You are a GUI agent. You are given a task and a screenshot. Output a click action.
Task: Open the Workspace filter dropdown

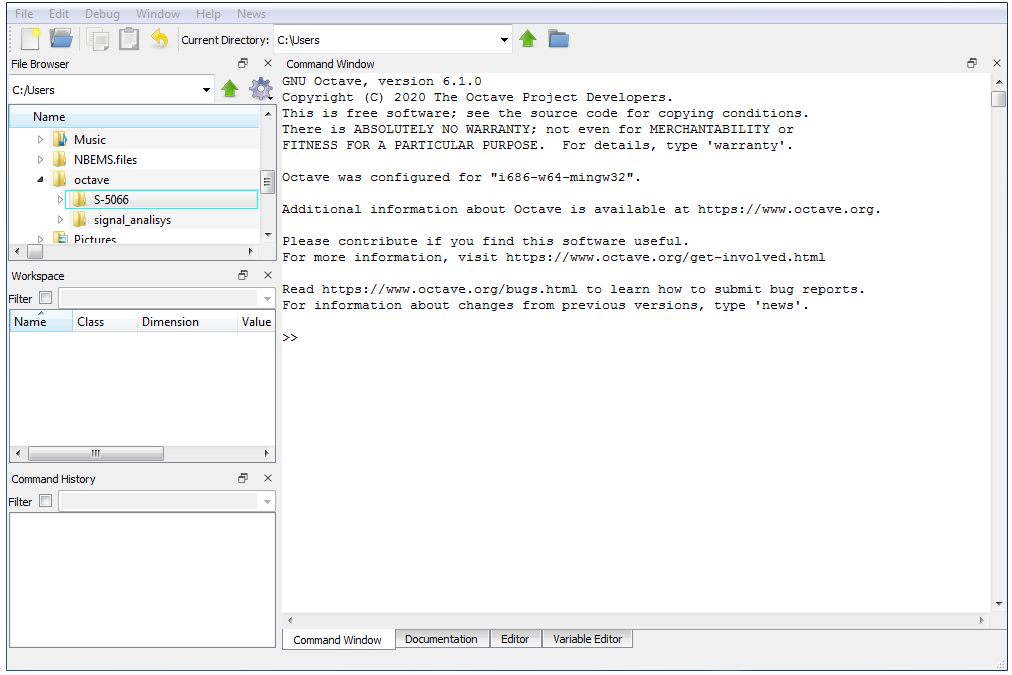coord(267,299)
